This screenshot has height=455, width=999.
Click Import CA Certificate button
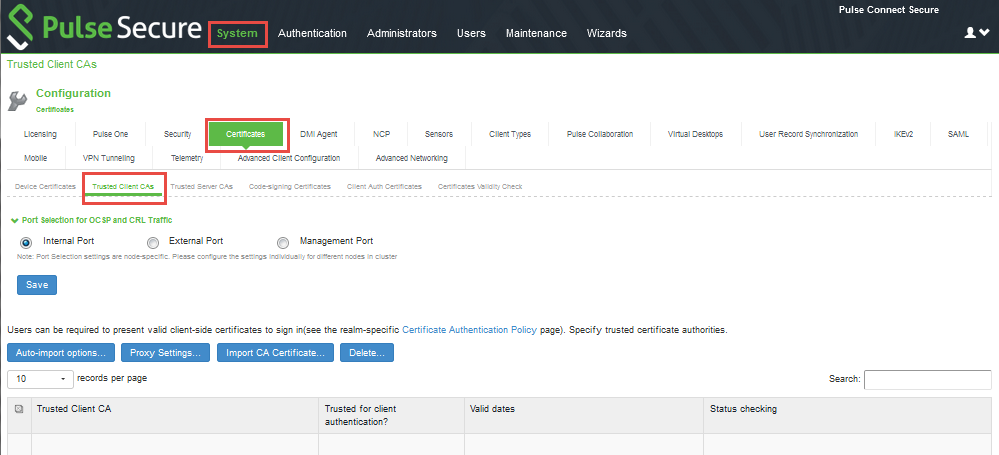click(x=275, y=353)
